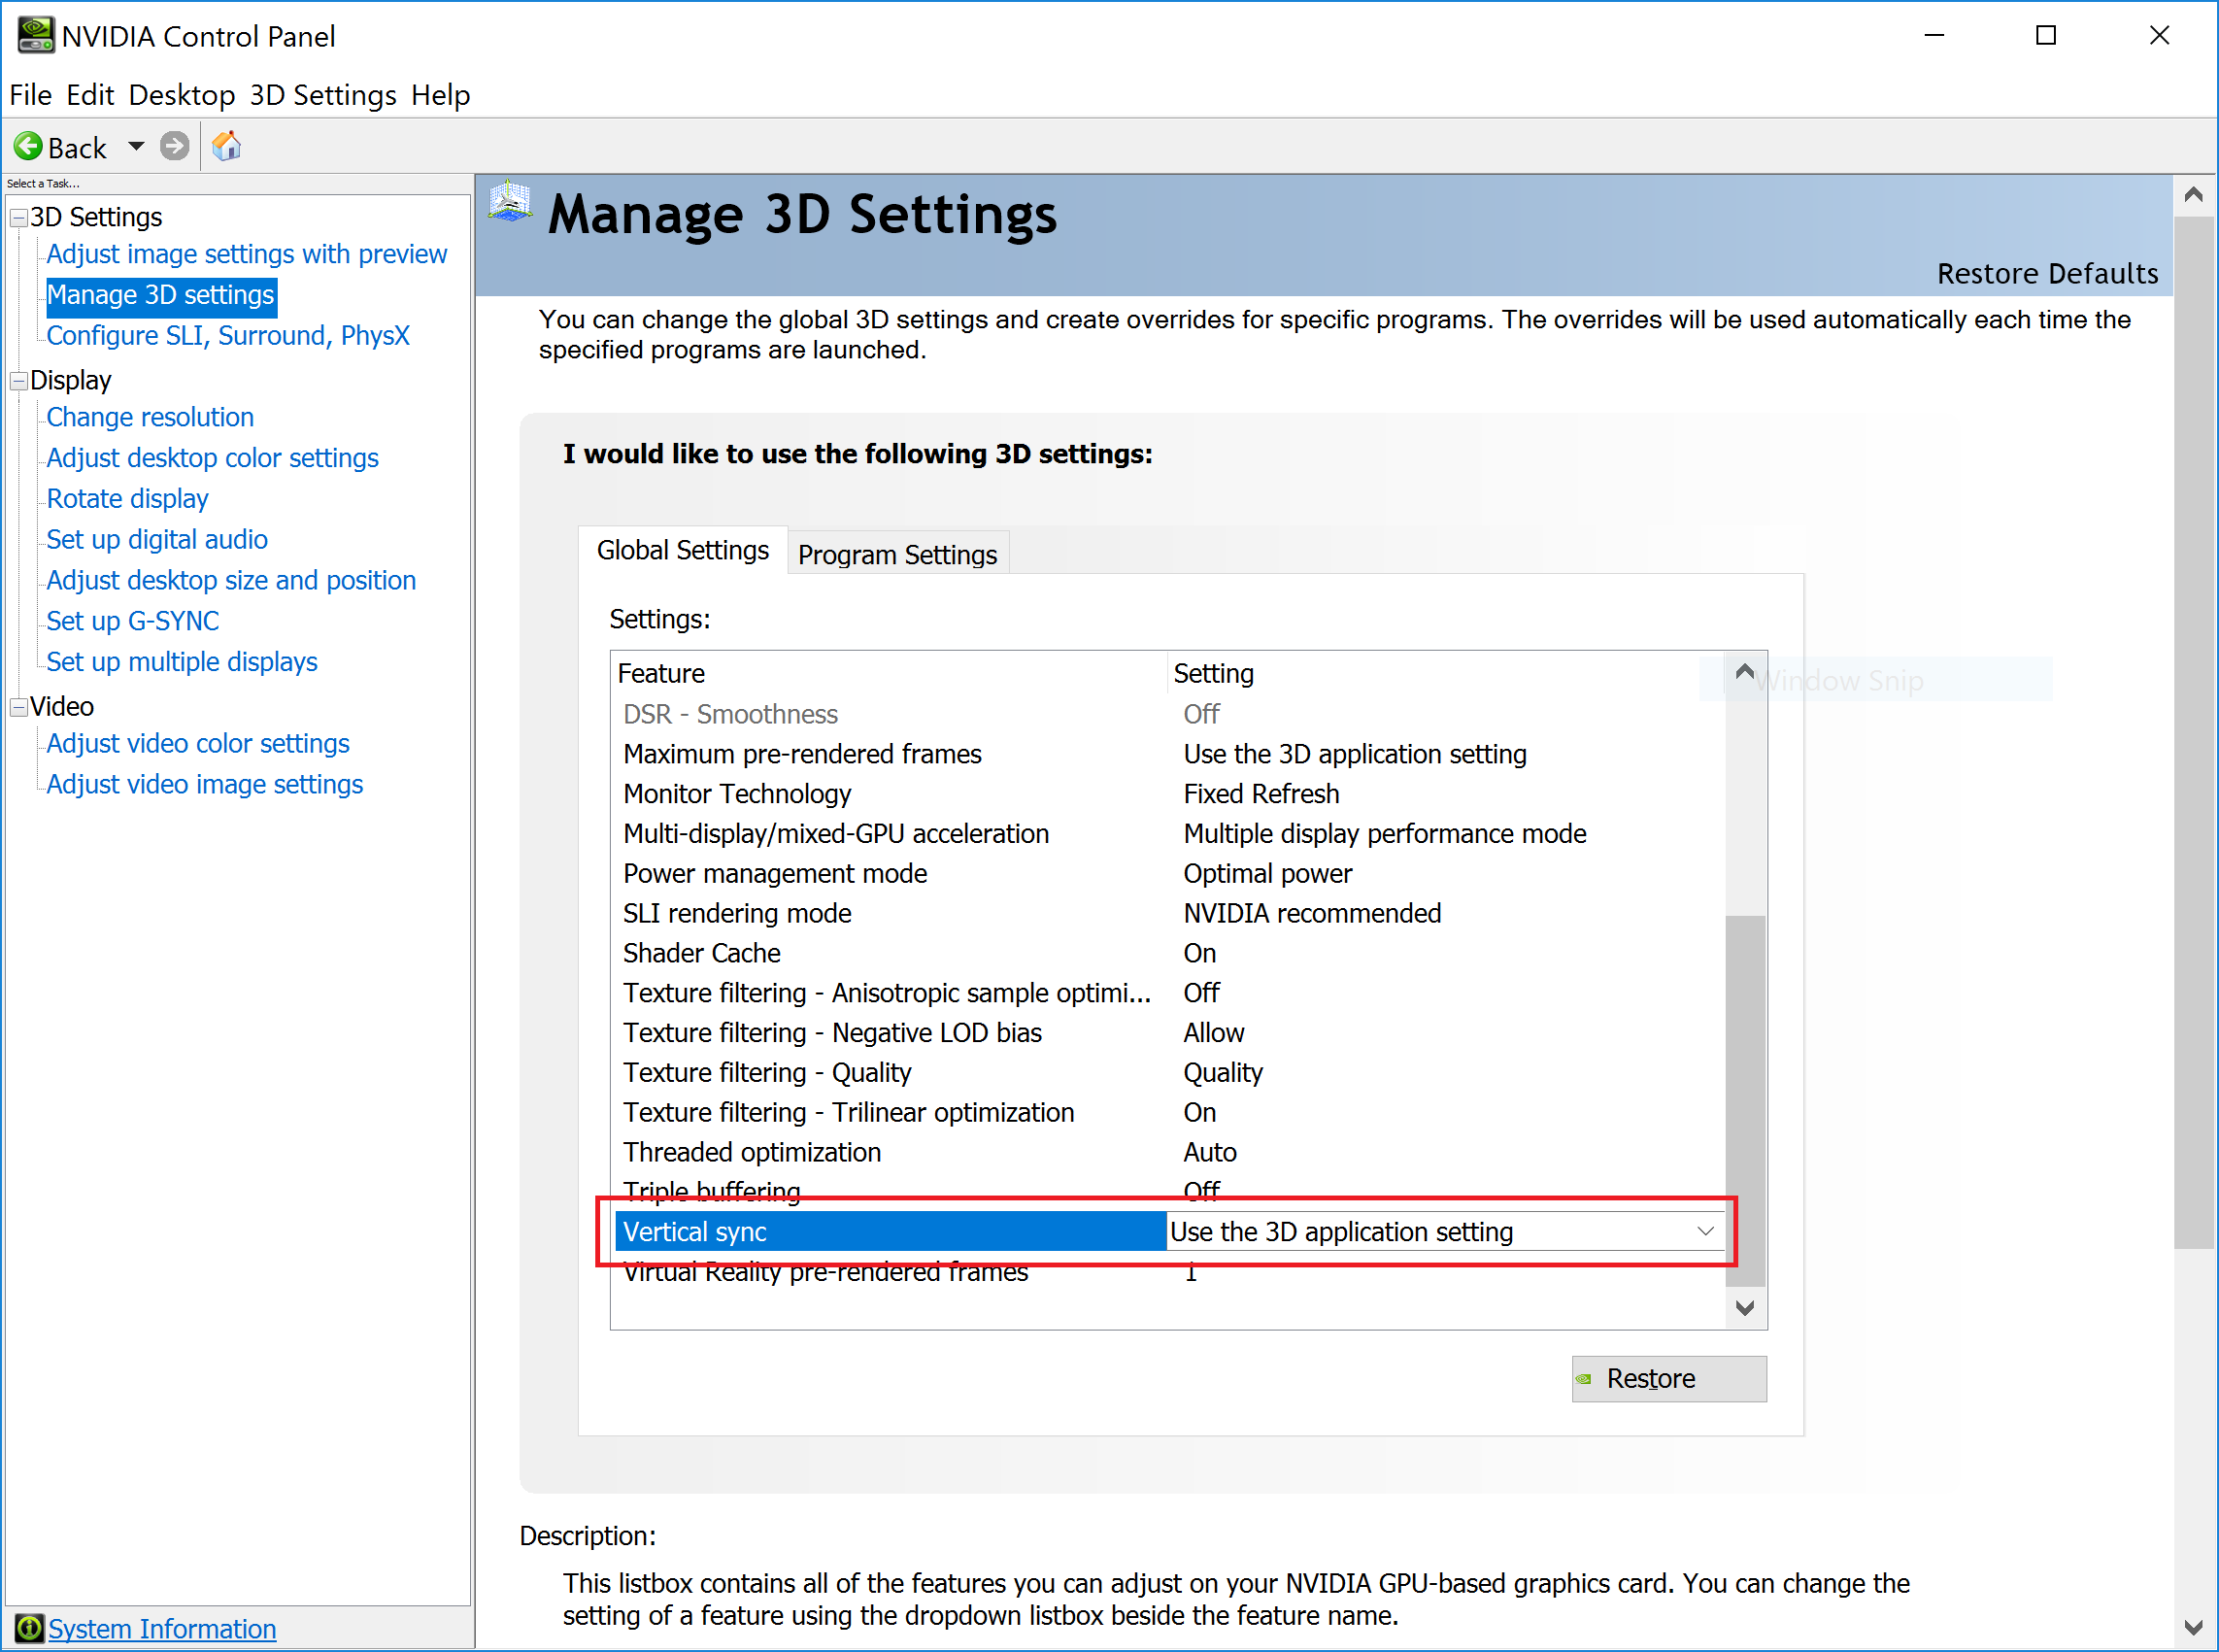Open Adjust desktop size and position
The height and width of the screenshot is (1652, 2219).
(231, 580)
